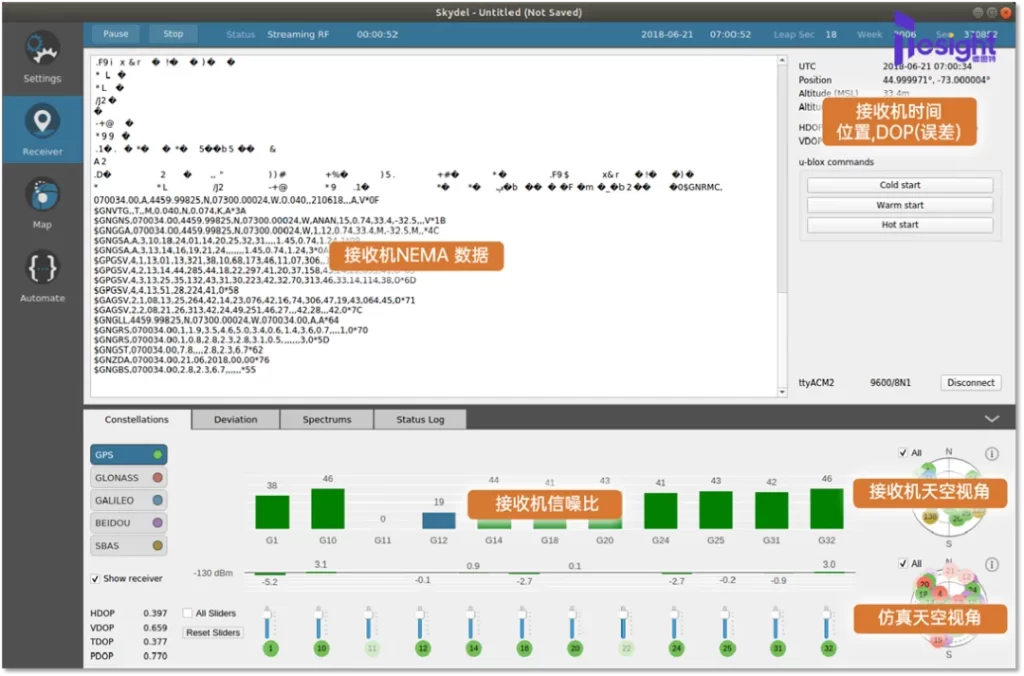
Task: Click the $GNGST line in the NMEA output
Action: (178, 350)
